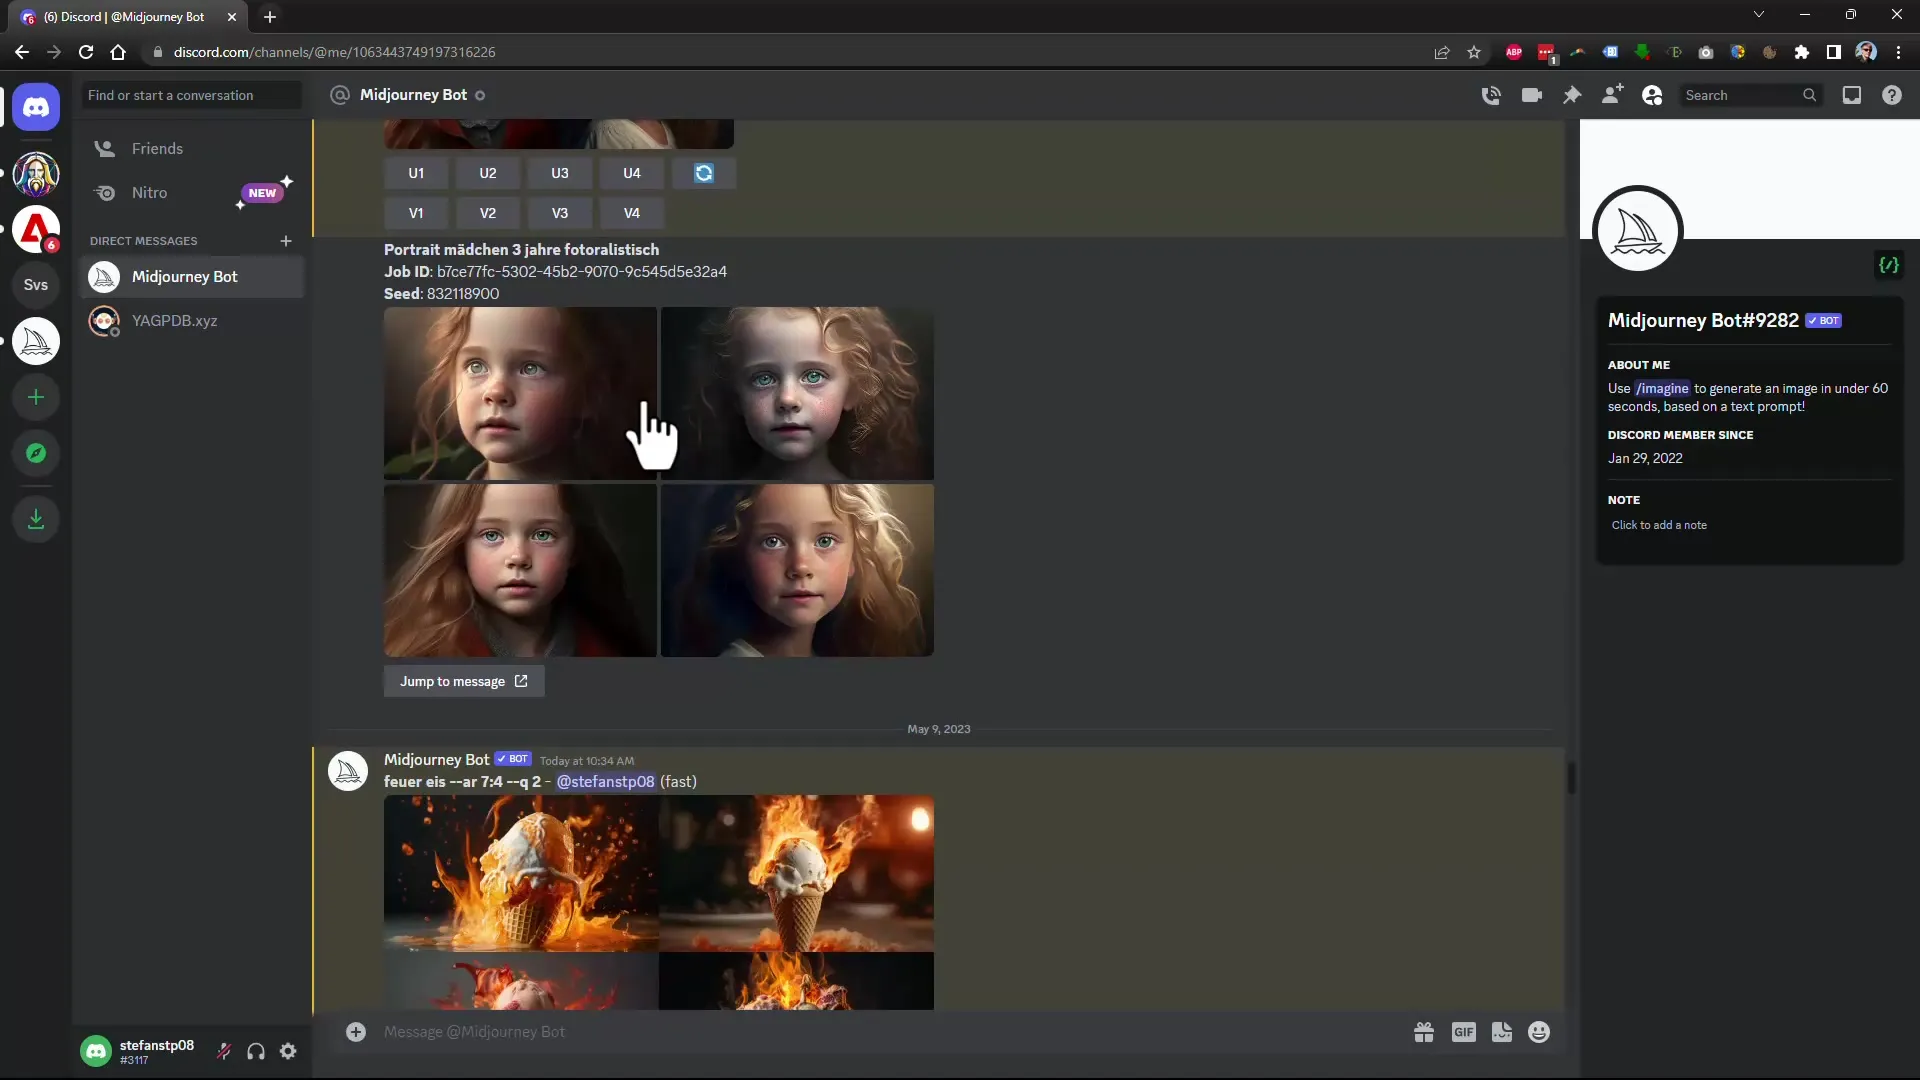
Task: Click the emoji reaction icon in message bar
Action: (1539, 1033)
